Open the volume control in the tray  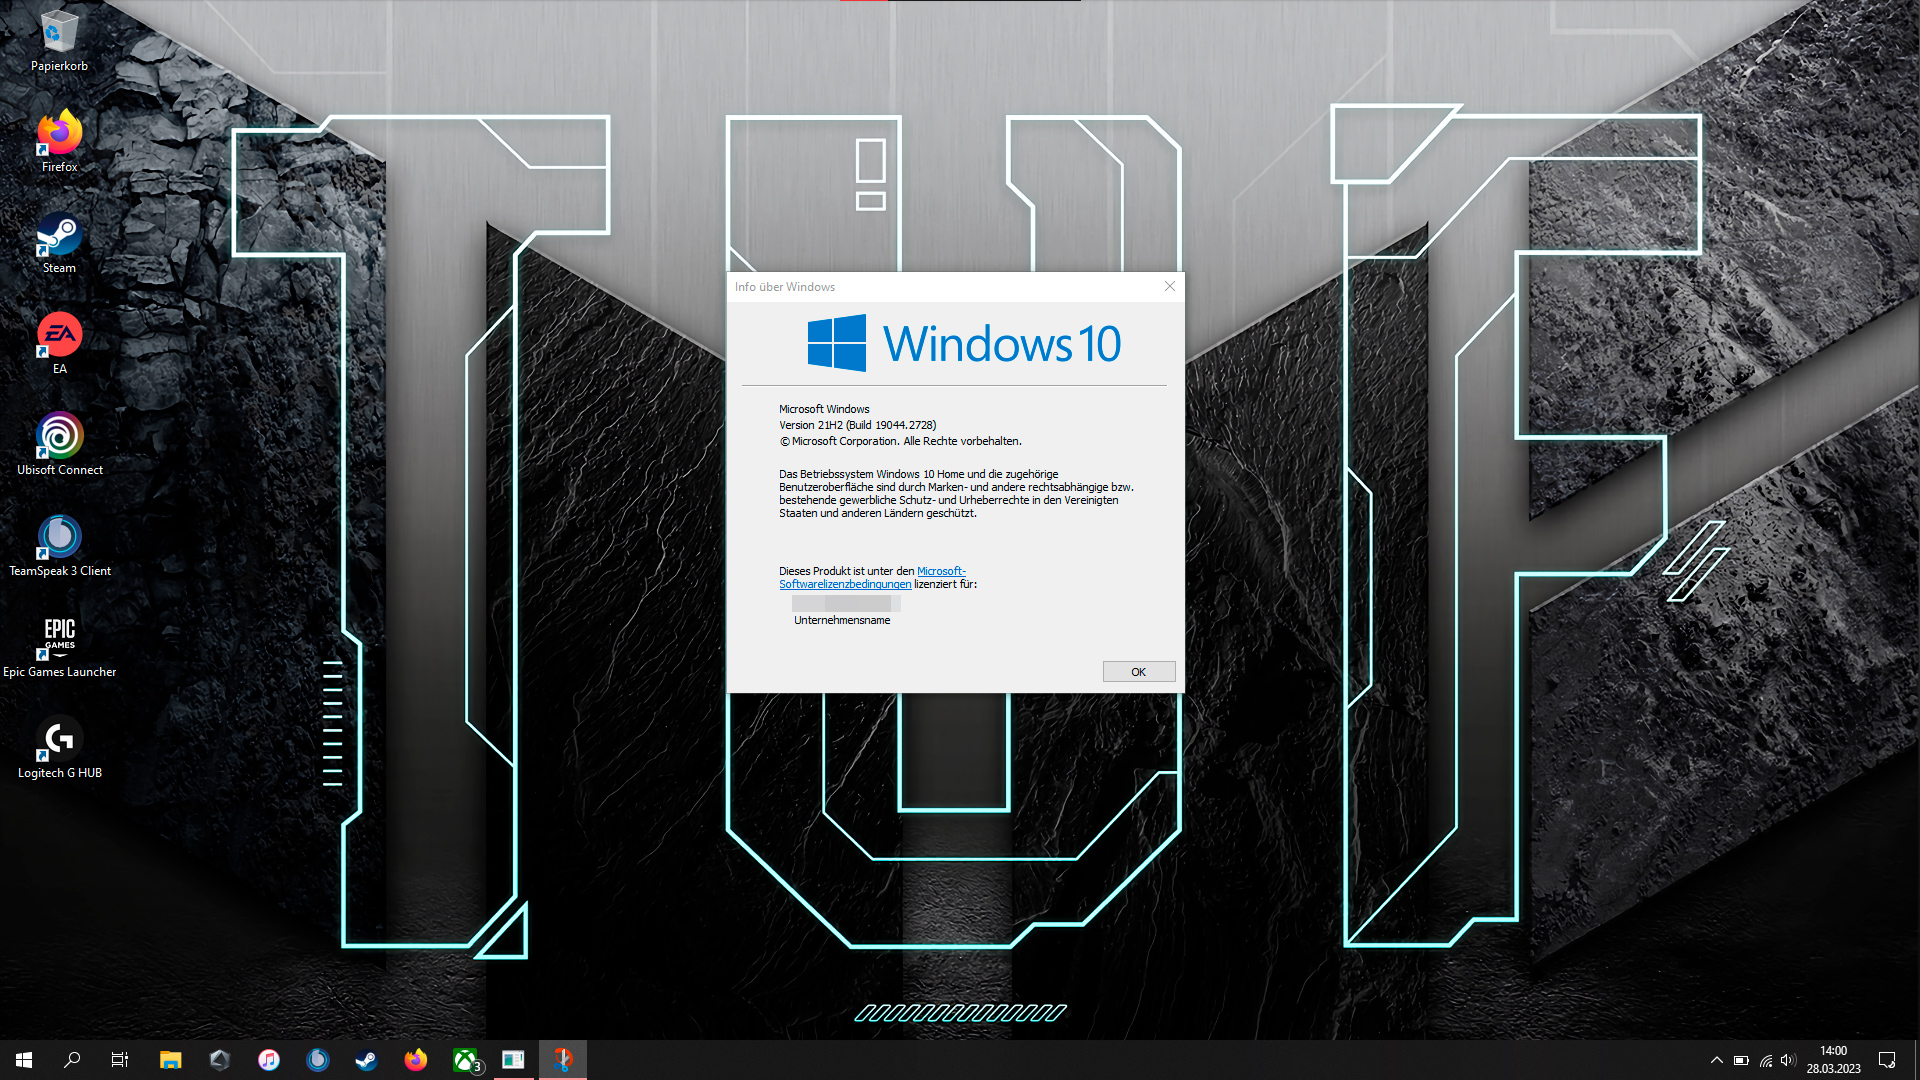coord(1787,1059)
